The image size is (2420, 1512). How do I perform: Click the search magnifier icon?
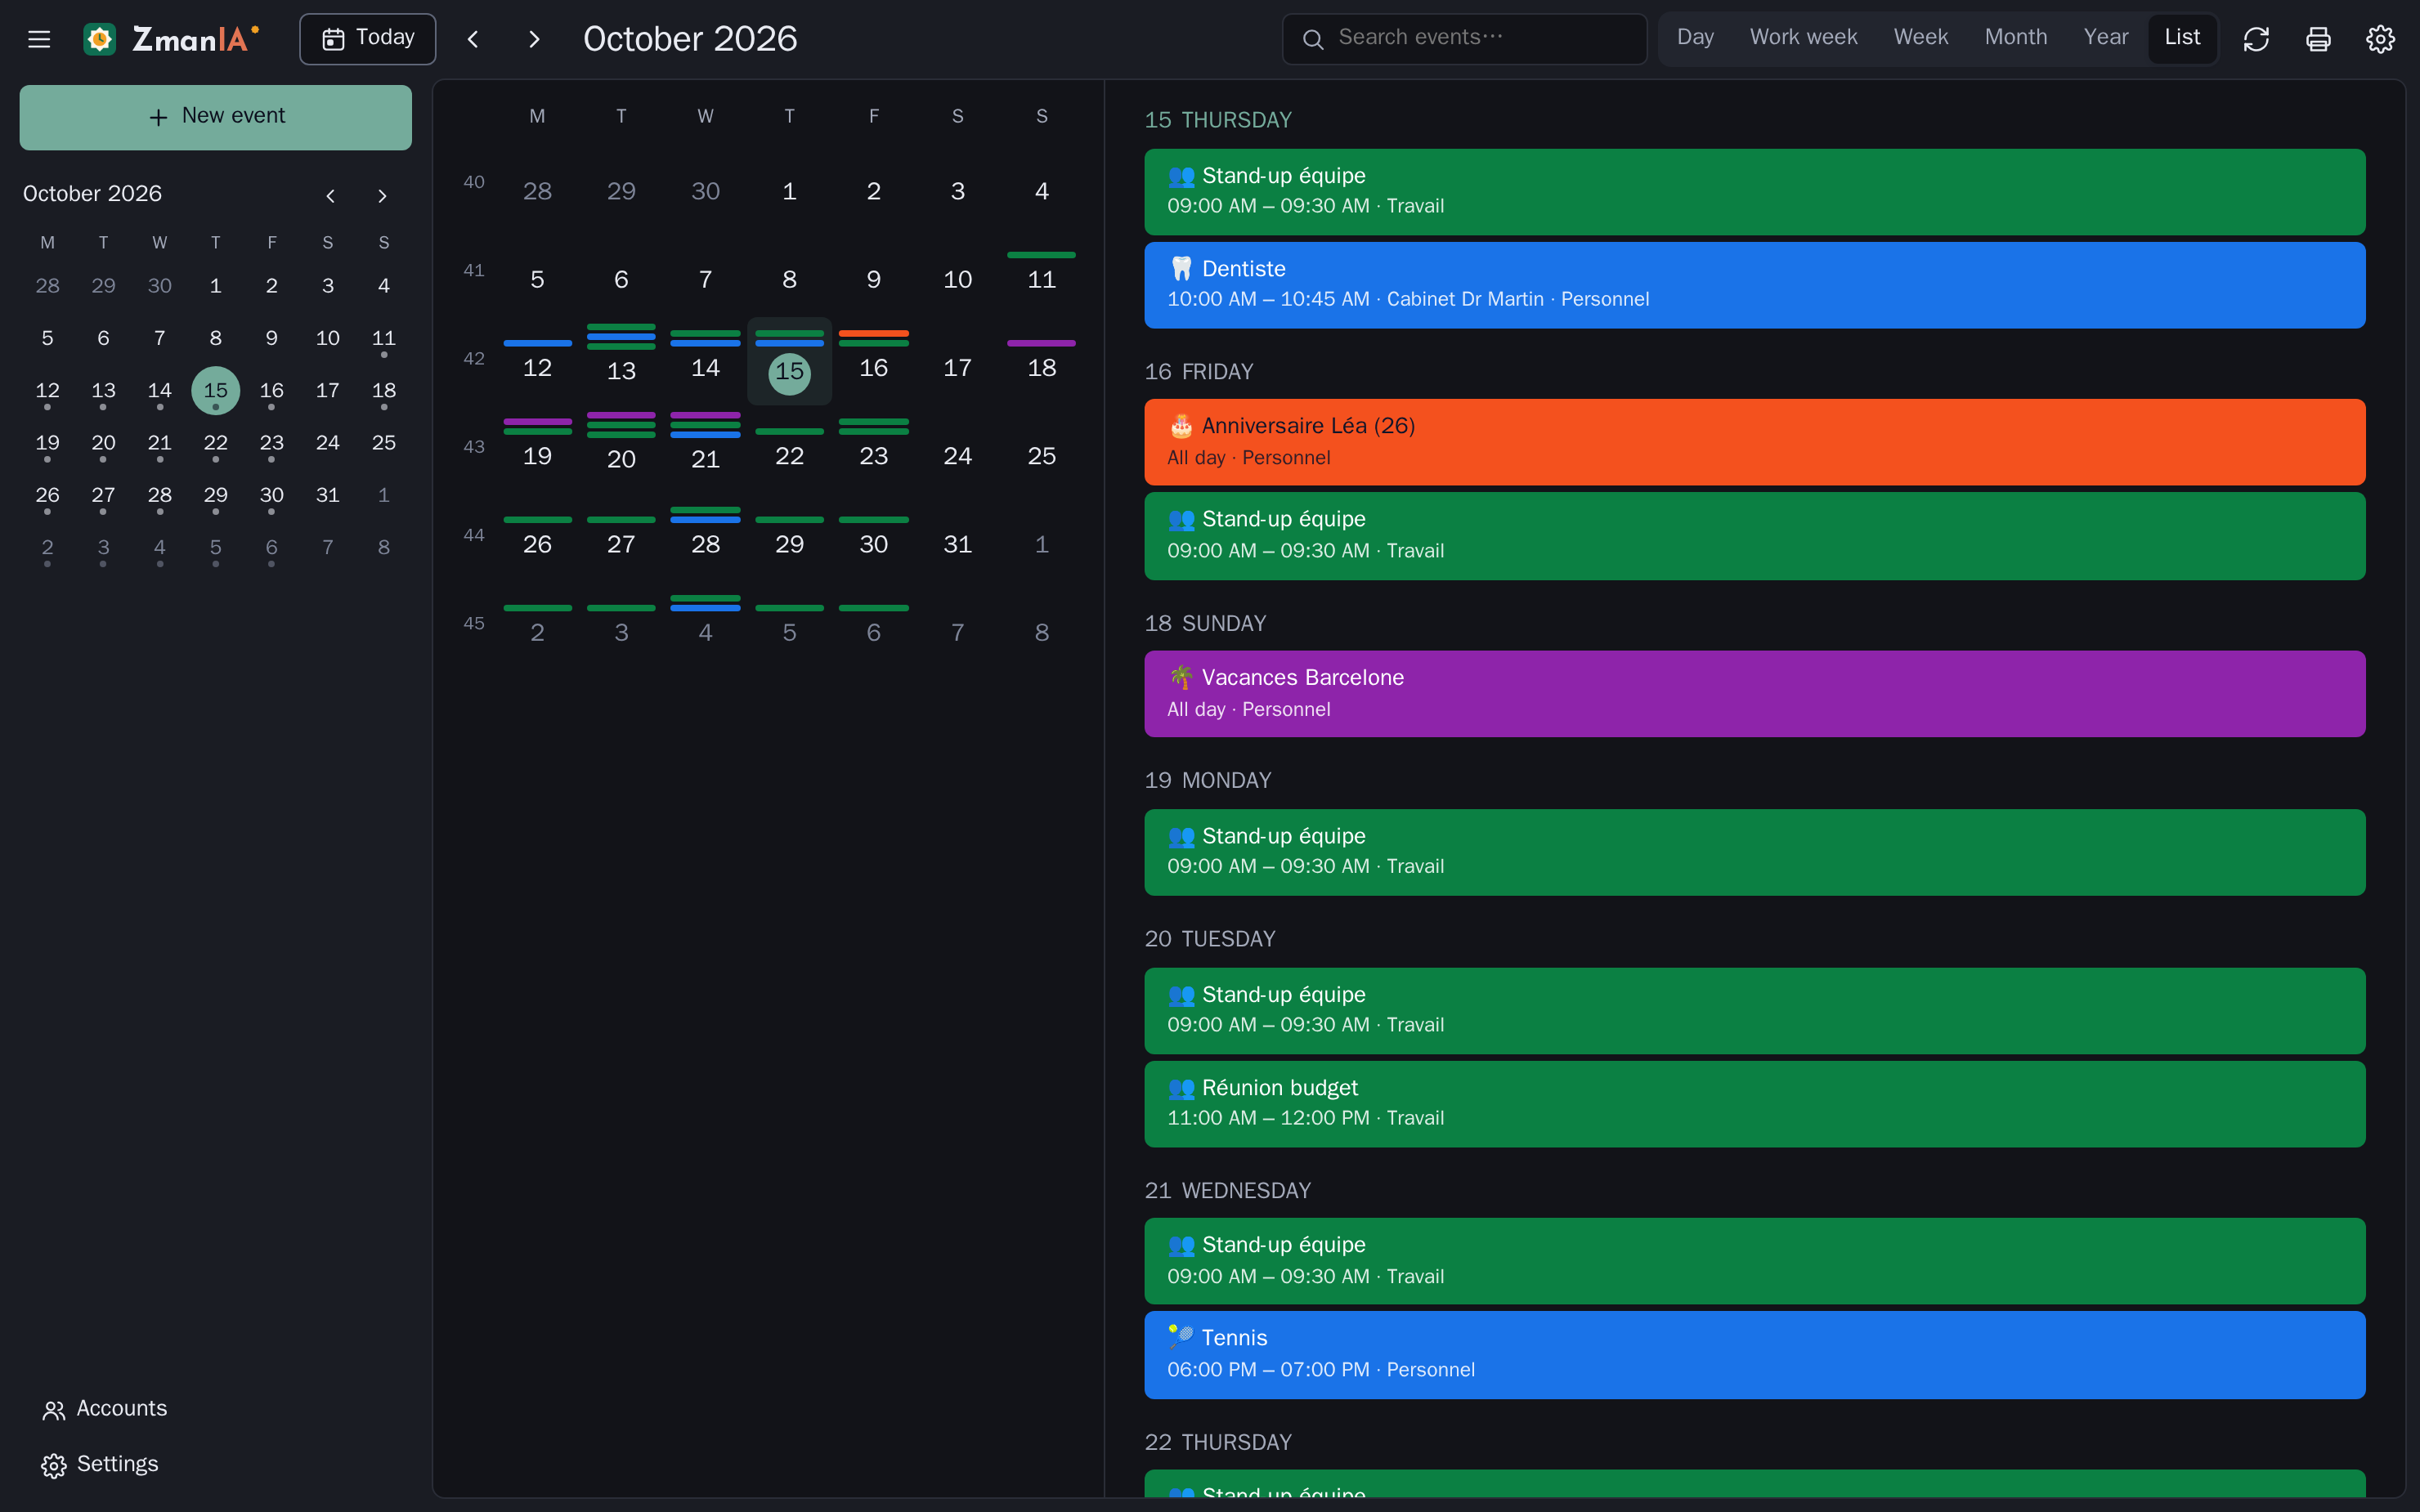(1313, 39)
